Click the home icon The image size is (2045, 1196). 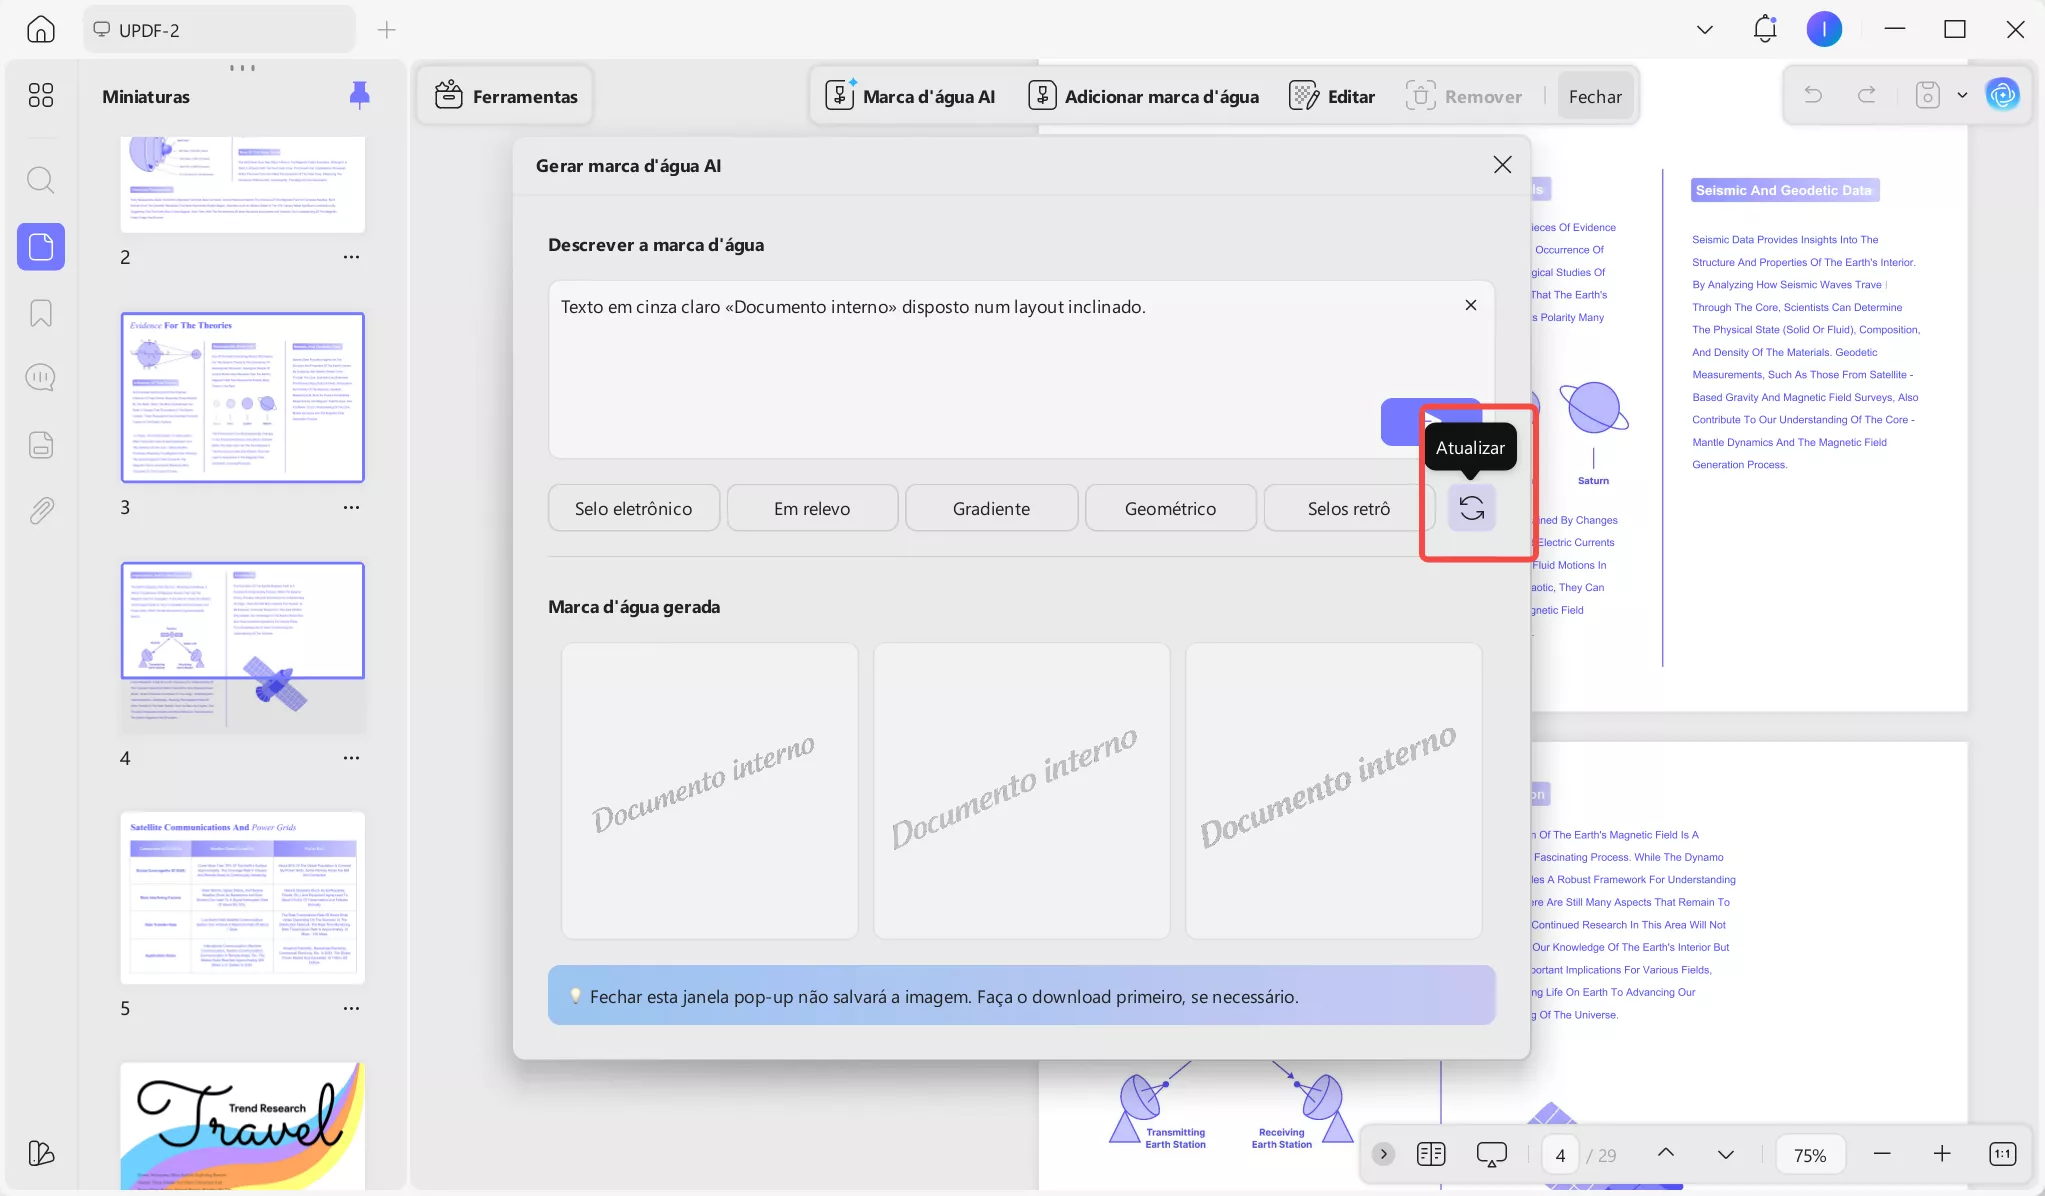pyautogui.click(x=41, y=29)
